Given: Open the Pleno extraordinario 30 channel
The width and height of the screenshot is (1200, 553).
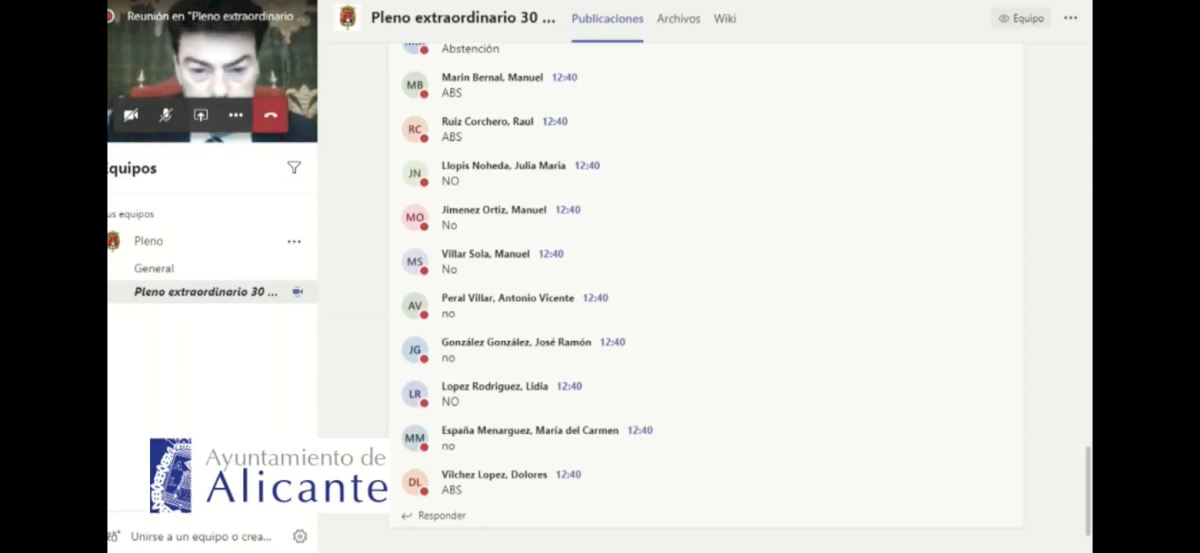Looking at the screenshot, I should (x=206, y=292).
